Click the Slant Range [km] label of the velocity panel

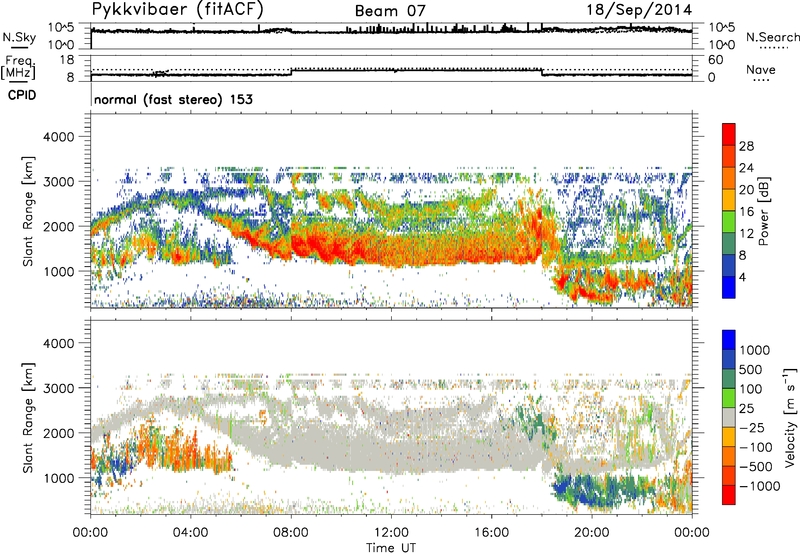[29, 418]
